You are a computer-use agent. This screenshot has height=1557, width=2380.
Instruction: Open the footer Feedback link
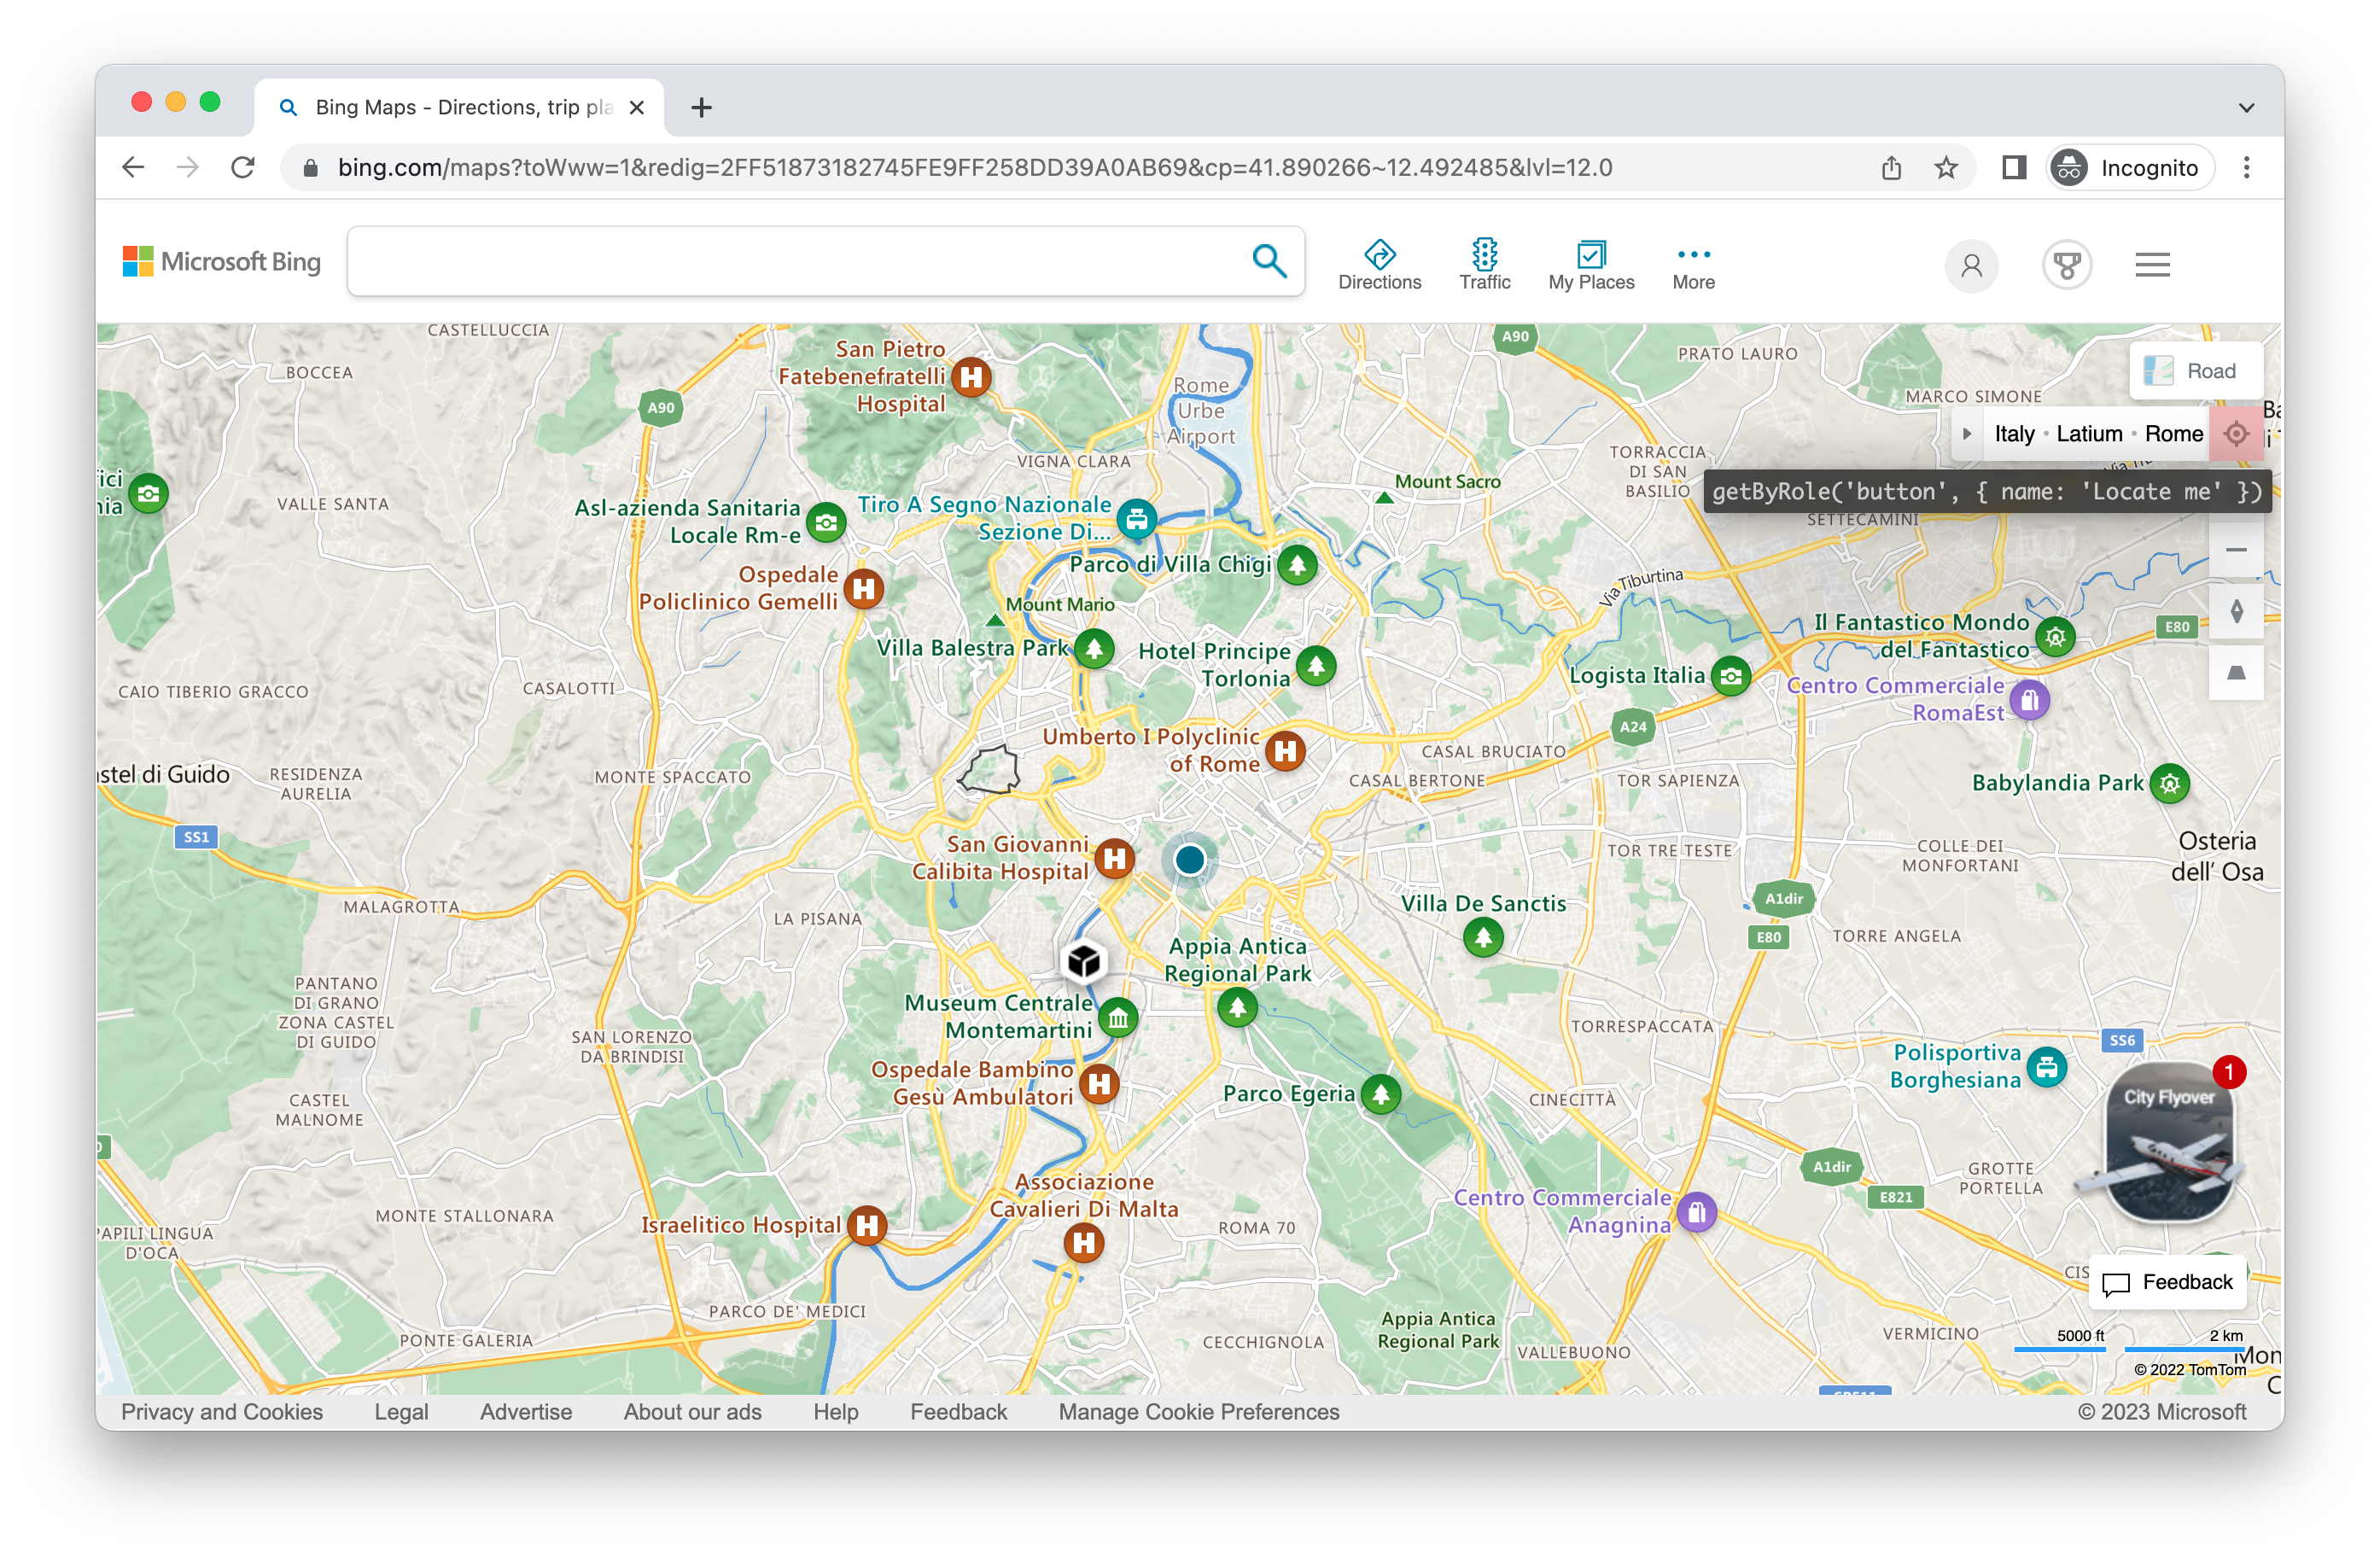958,1411
